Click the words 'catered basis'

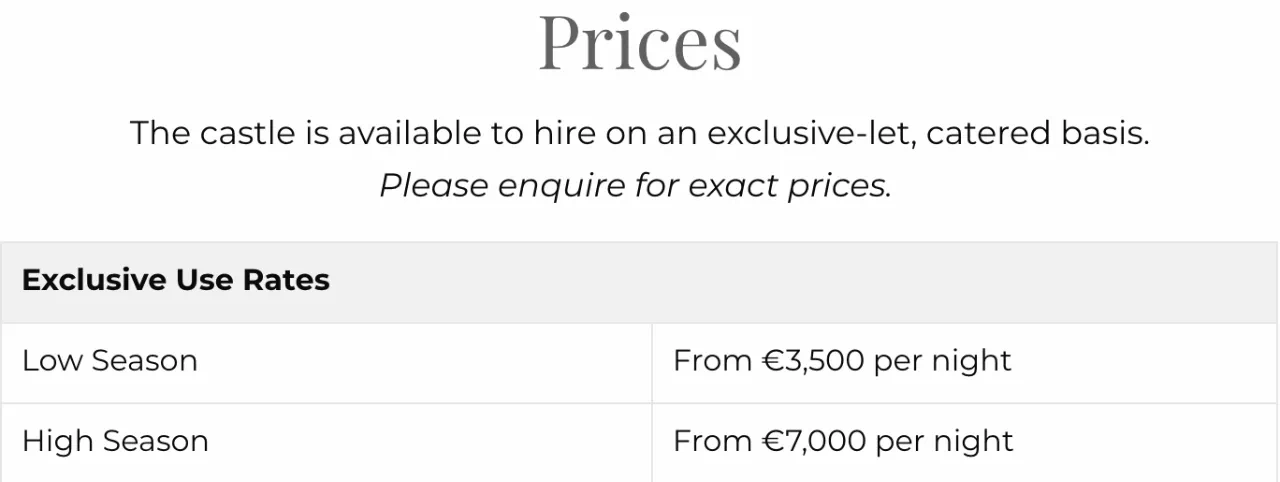pos(1038,133)
